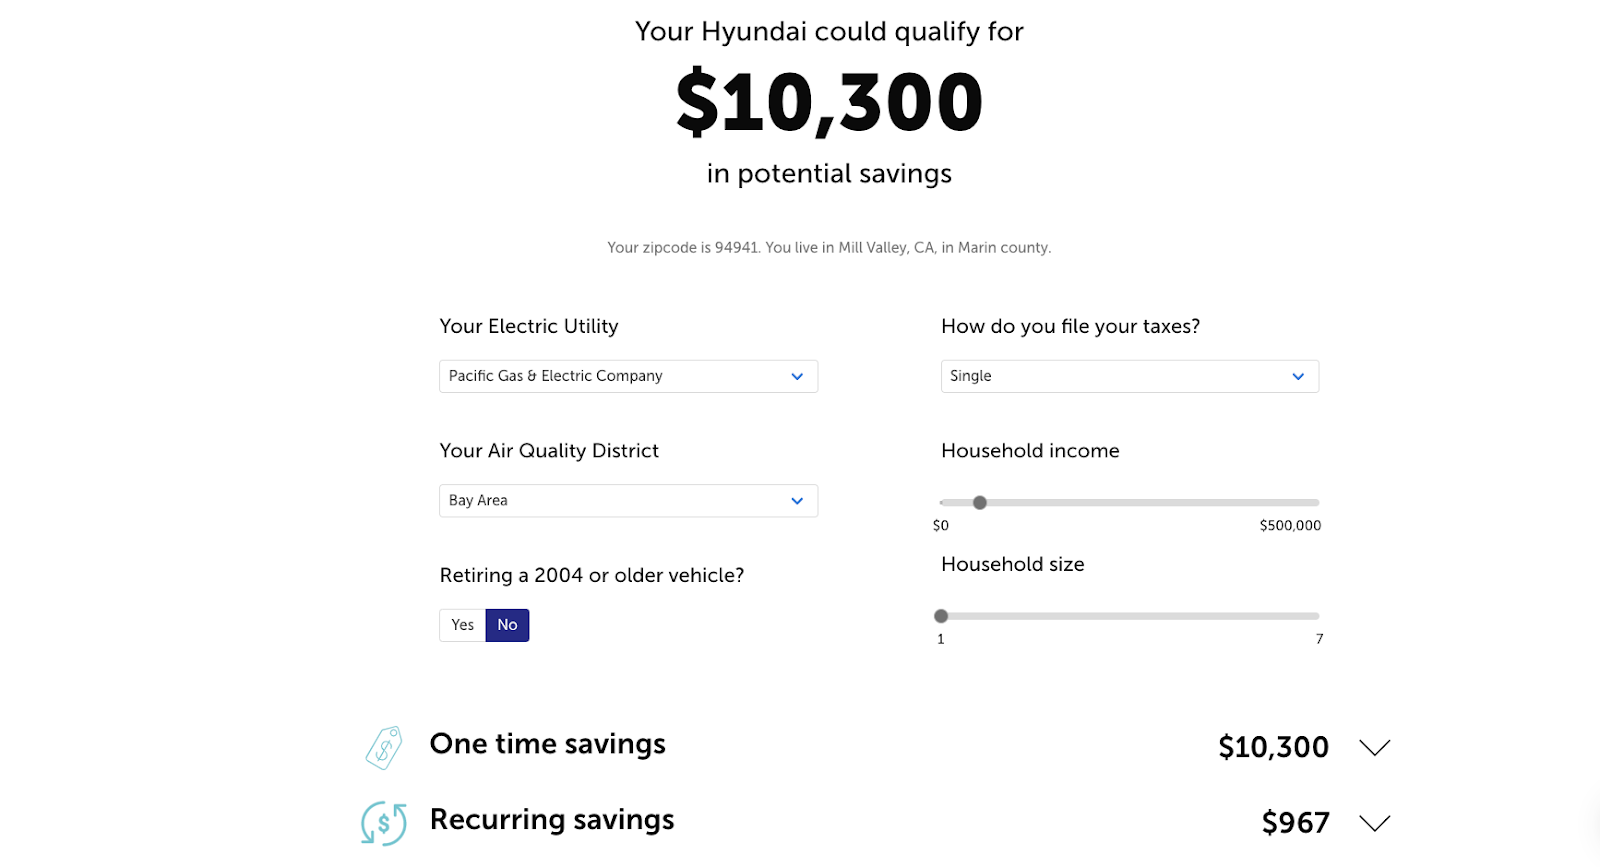
Task: Click the Household income slider handle
Action: coord(980,503)
